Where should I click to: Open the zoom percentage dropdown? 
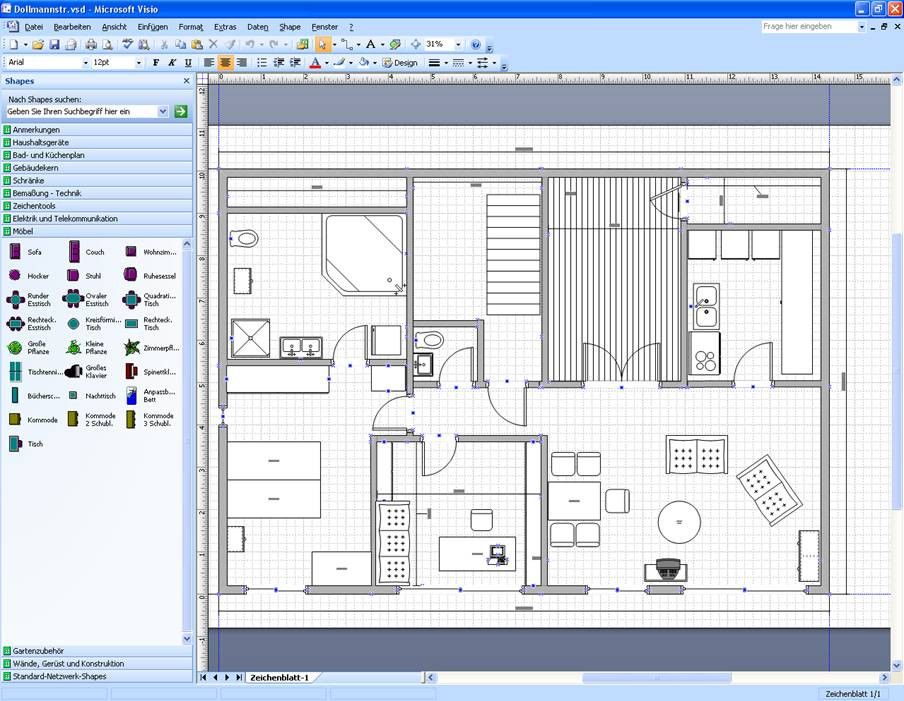point(458,44)
